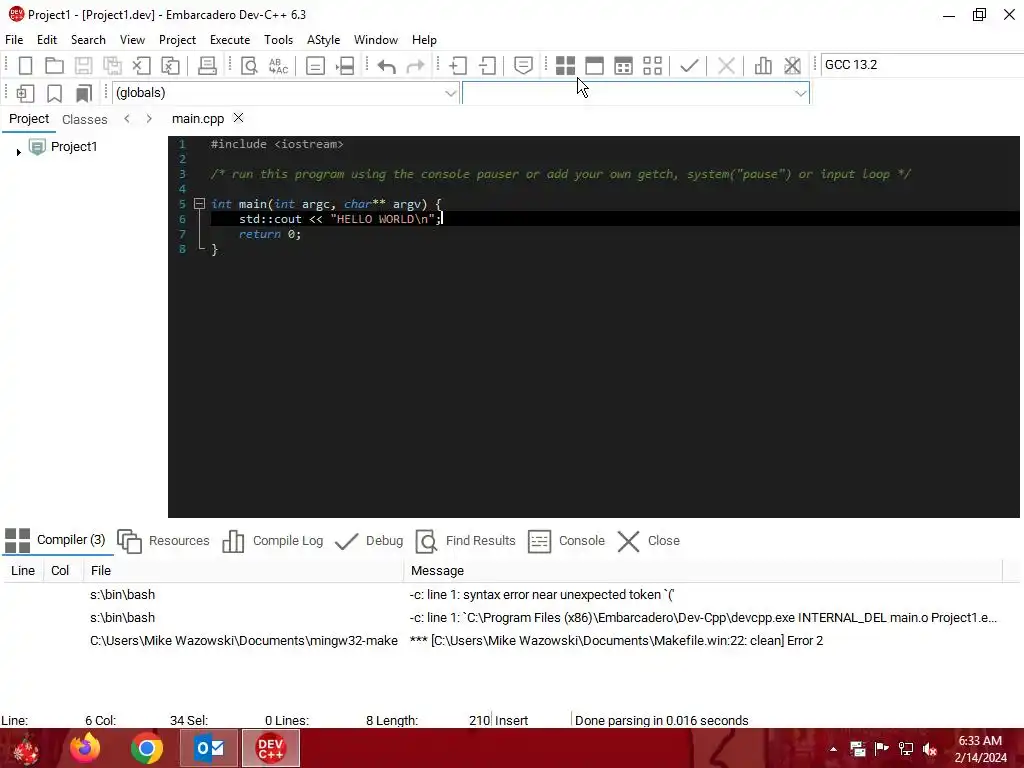Viewport: 1024px width, 768px height.
Task: Click the Save file icon
Action: tap(83, 65)
